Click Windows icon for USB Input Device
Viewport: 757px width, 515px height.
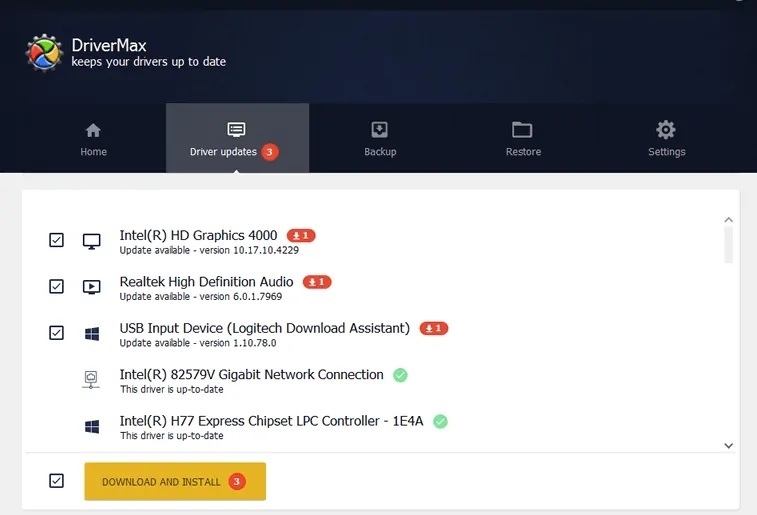[92, 334]
